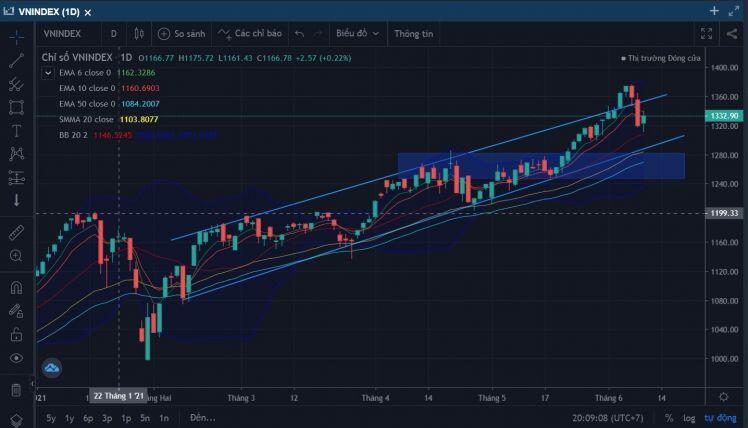The height and width of the screenshot is (428, 748).
Task: Select the down arrow marker tool
Action: point(16,200)
